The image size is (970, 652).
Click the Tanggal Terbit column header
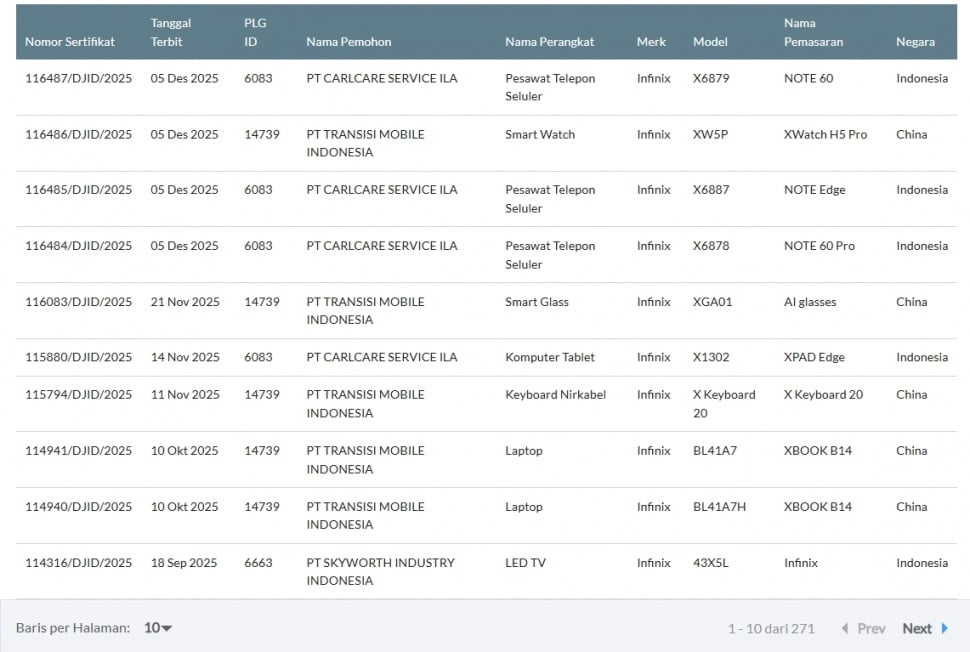click(x=171, y=32)
